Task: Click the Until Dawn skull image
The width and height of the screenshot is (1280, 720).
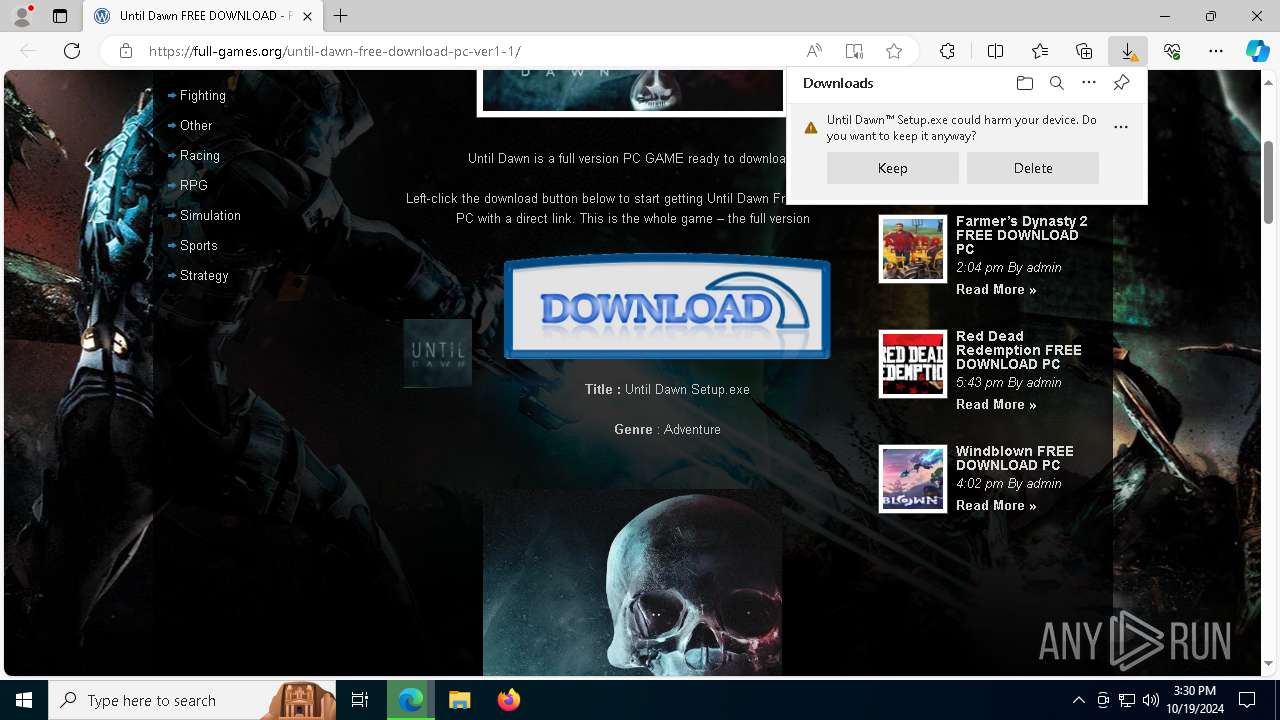Action: 632,582
